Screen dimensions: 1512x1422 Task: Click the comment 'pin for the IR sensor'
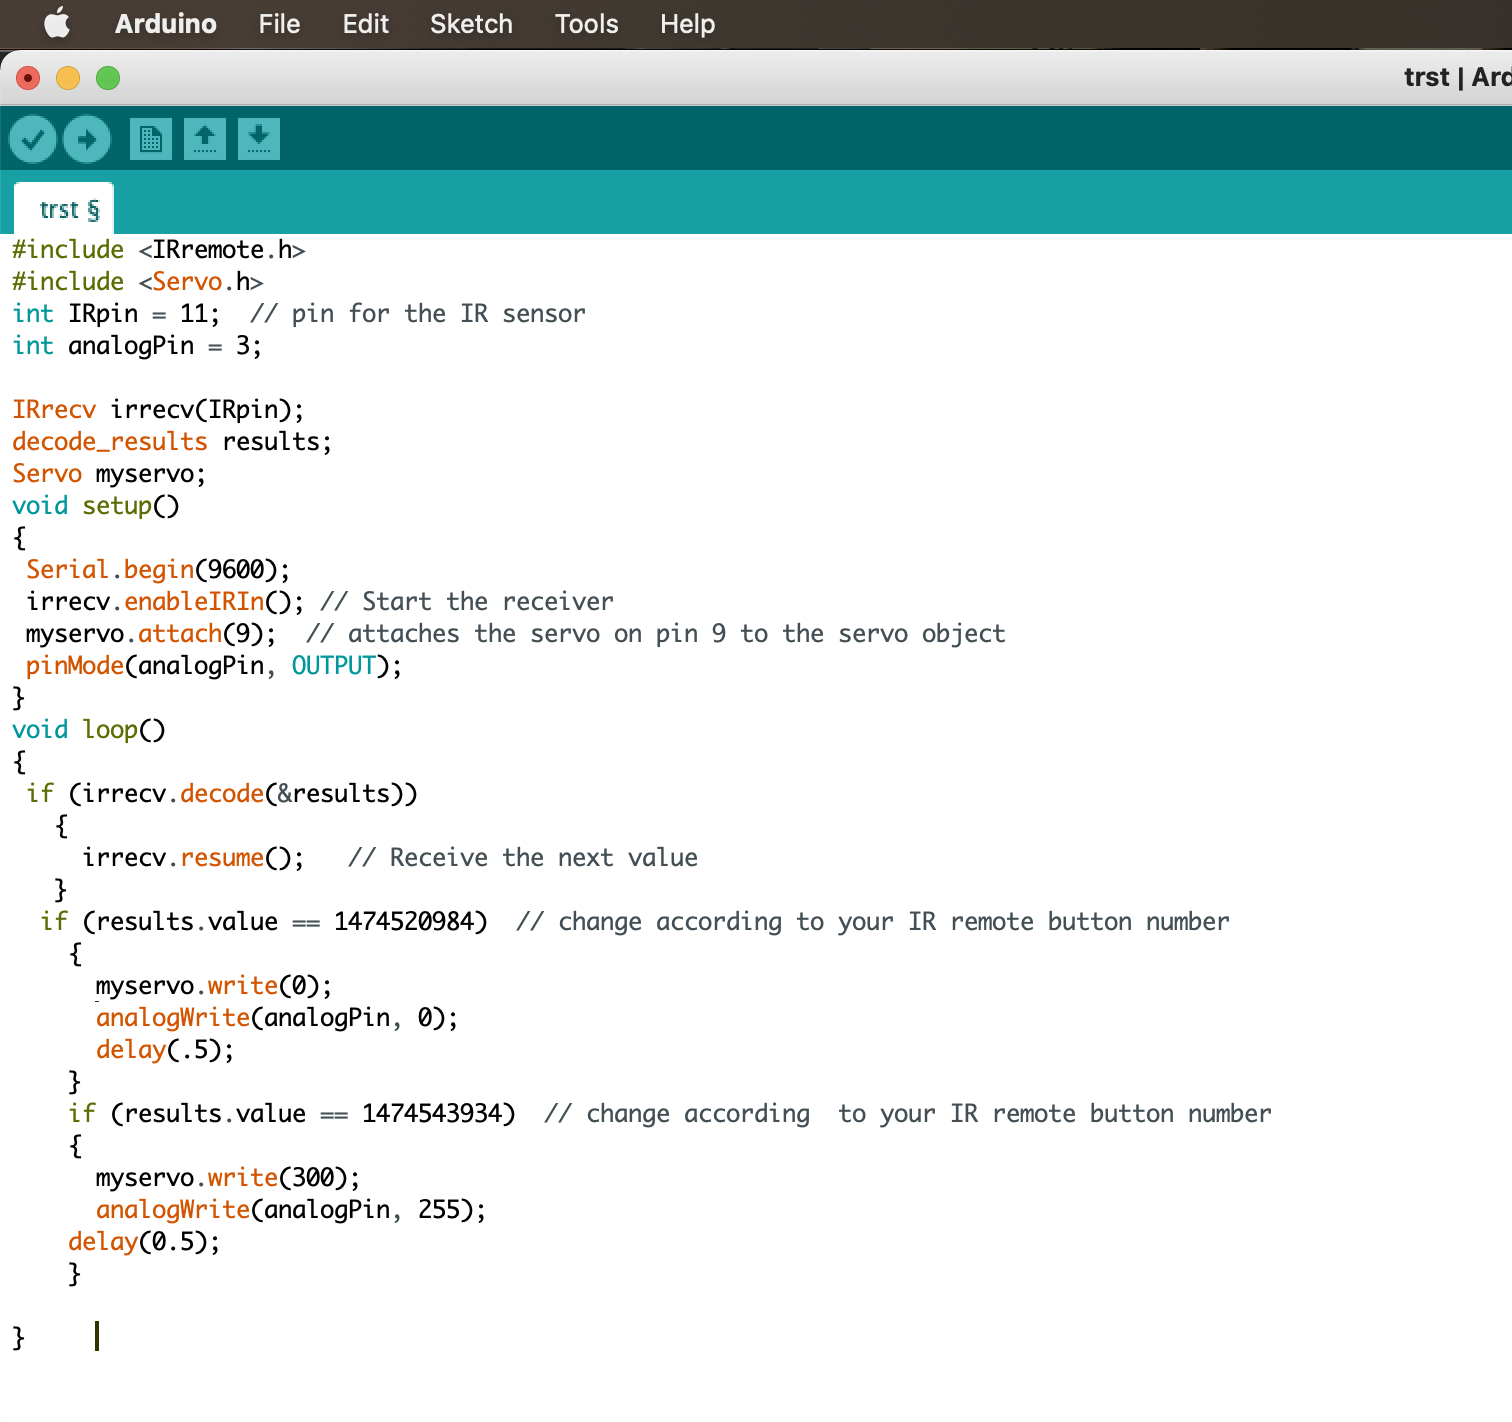[438, 314]
